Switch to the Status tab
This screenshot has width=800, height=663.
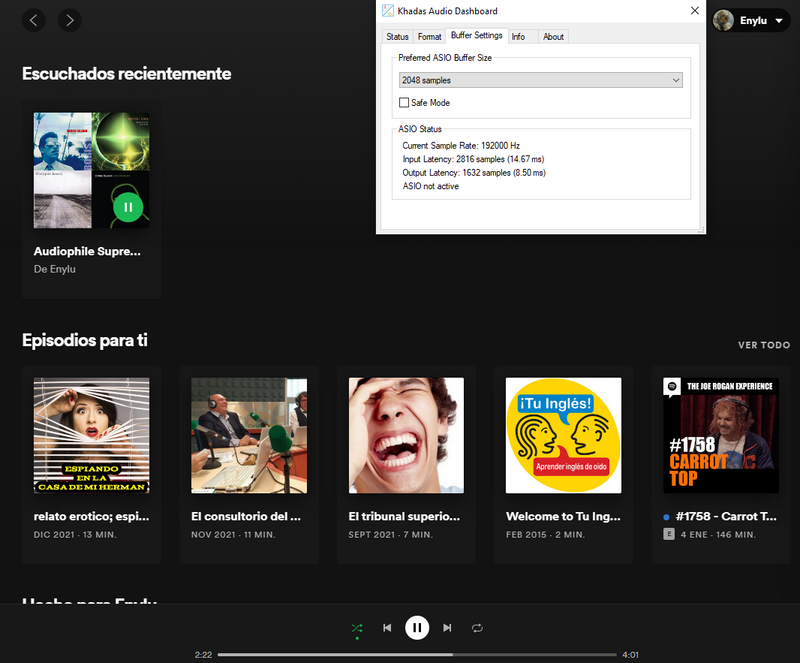click(397, 37)
